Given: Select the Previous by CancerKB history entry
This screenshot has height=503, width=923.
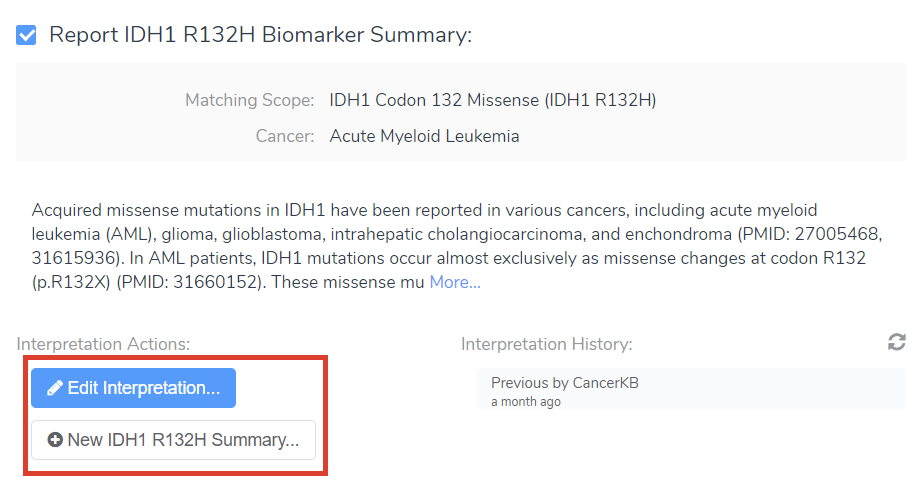Looking at the screenshot, I should 690,389.
